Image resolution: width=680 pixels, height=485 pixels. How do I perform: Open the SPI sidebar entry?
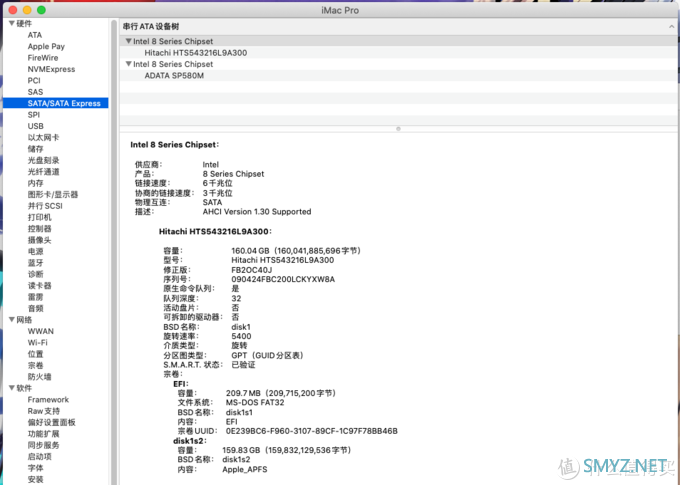click(x=33, y=115)
